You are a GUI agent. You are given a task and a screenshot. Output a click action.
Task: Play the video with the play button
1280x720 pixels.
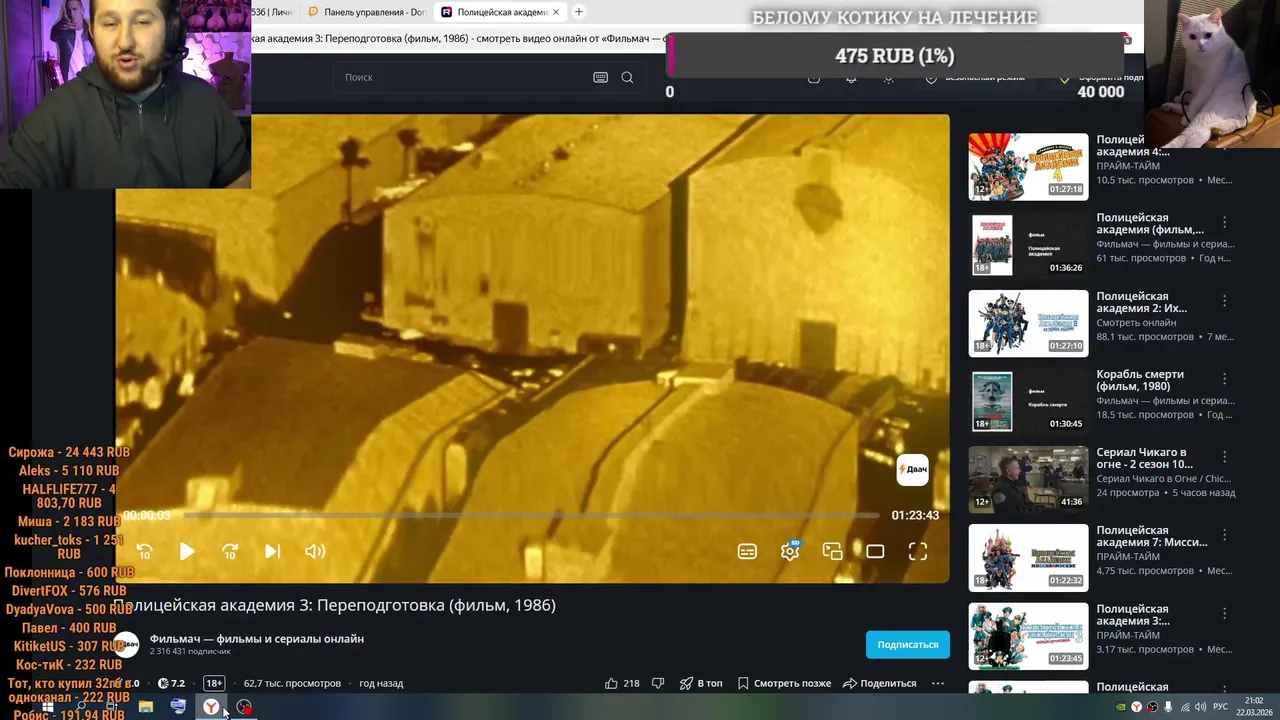pyautogui.click(x=187, y=551)
